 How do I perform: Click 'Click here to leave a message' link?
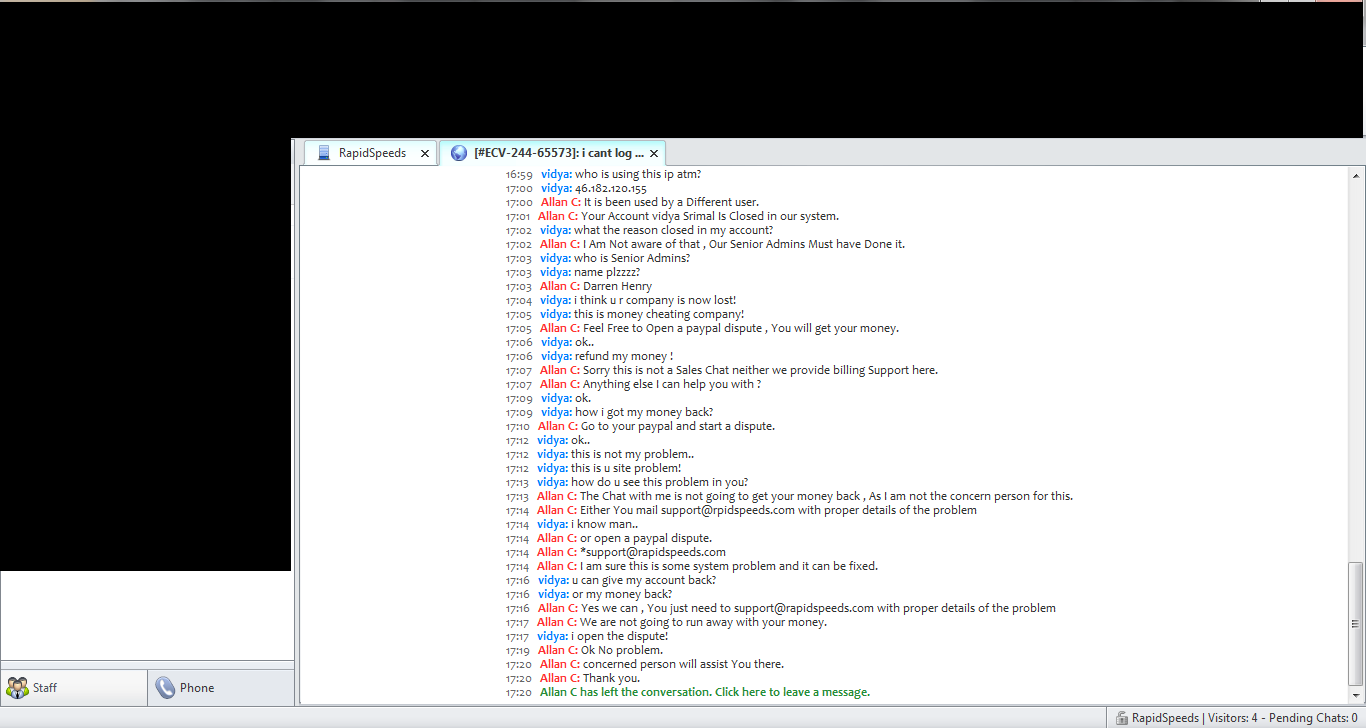click(x=792, y=692)
